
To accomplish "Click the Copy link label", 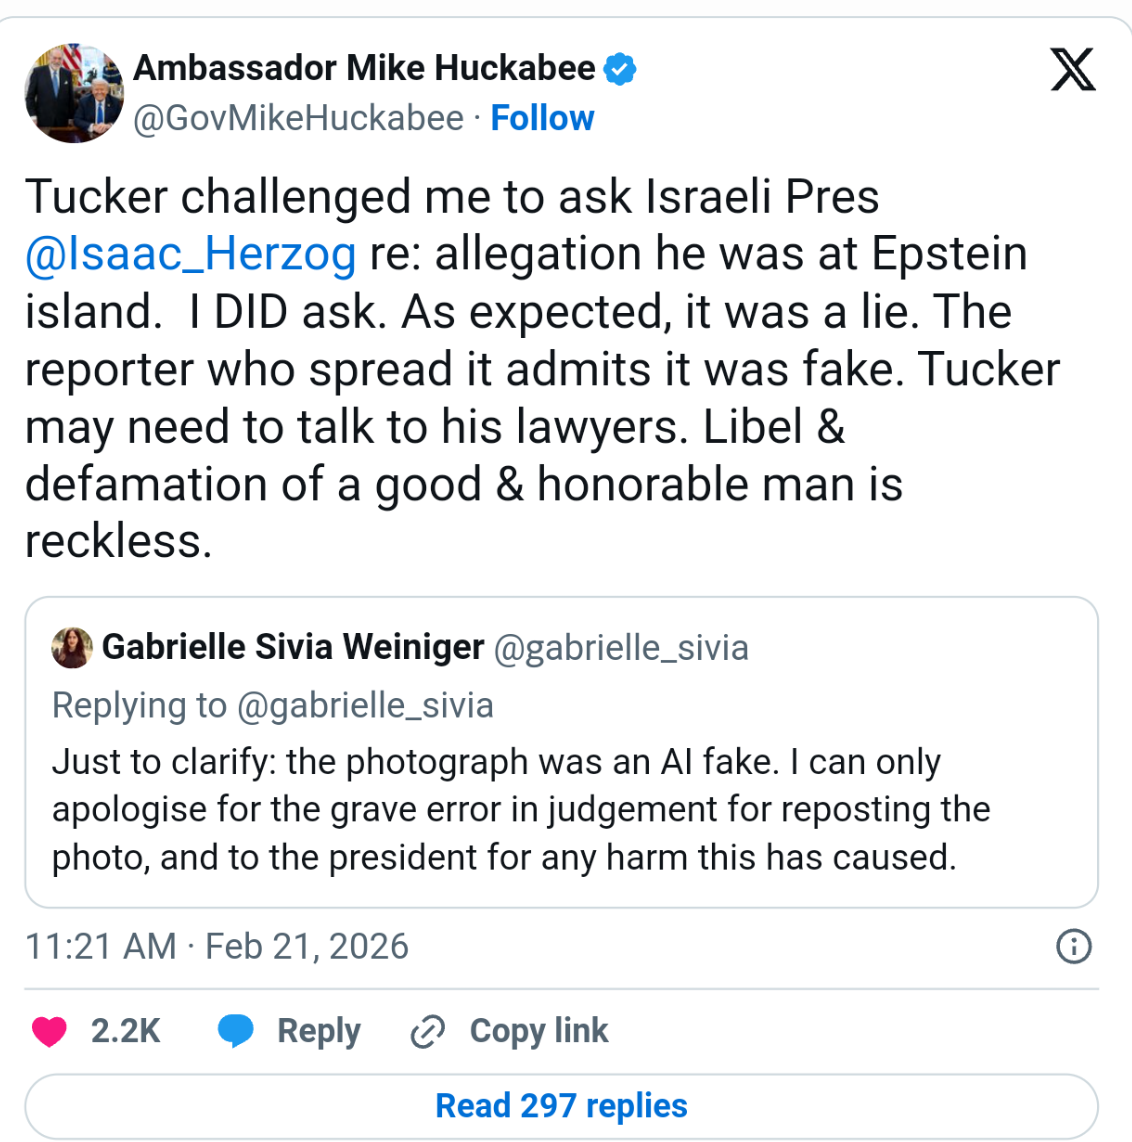I will pos(538,1031).
